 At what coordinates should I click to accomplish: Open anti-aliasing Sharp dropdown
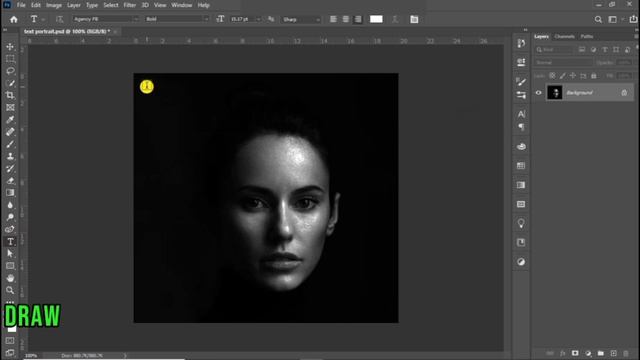point(302,19)
